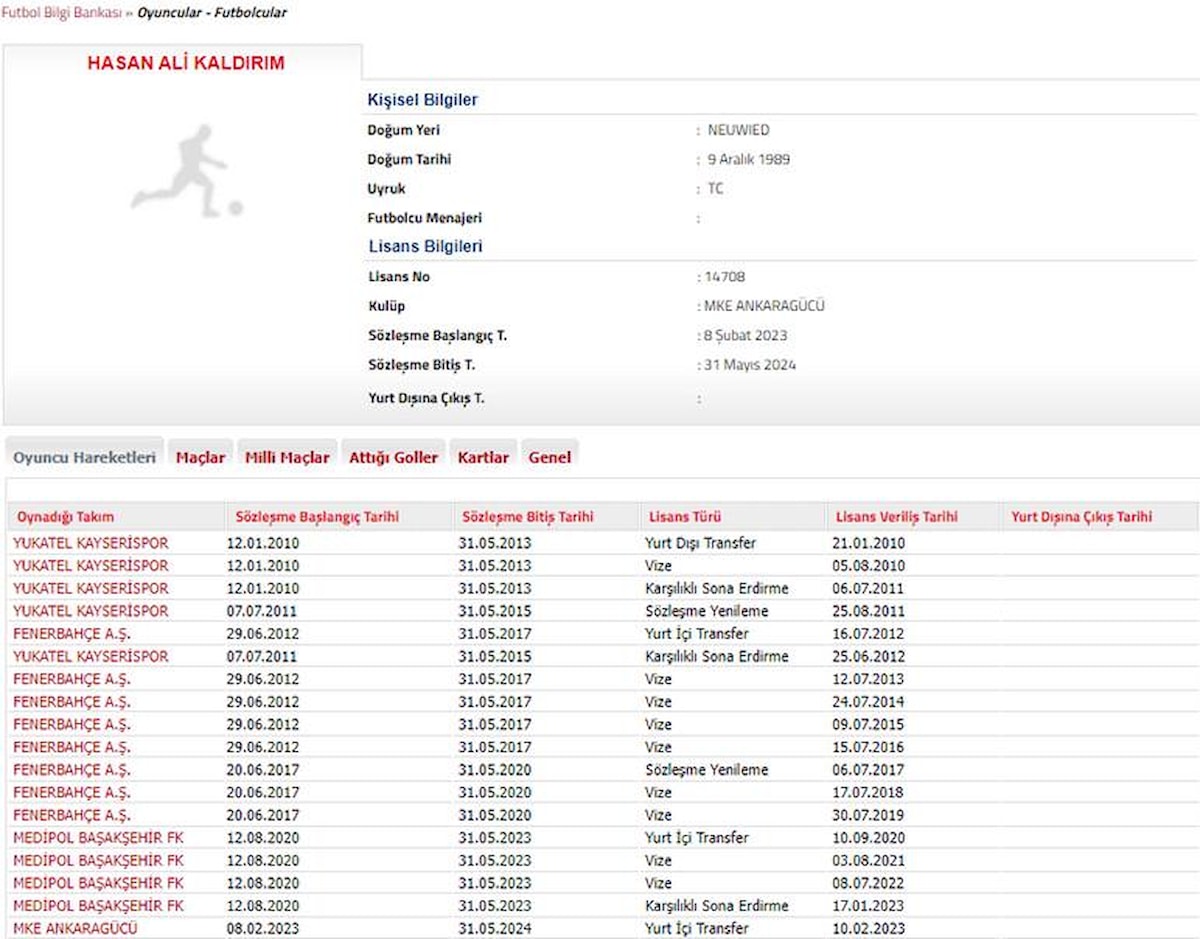Select the Attığı Goller tab
Screen dimensions: 1200x939
click(393, 457)
